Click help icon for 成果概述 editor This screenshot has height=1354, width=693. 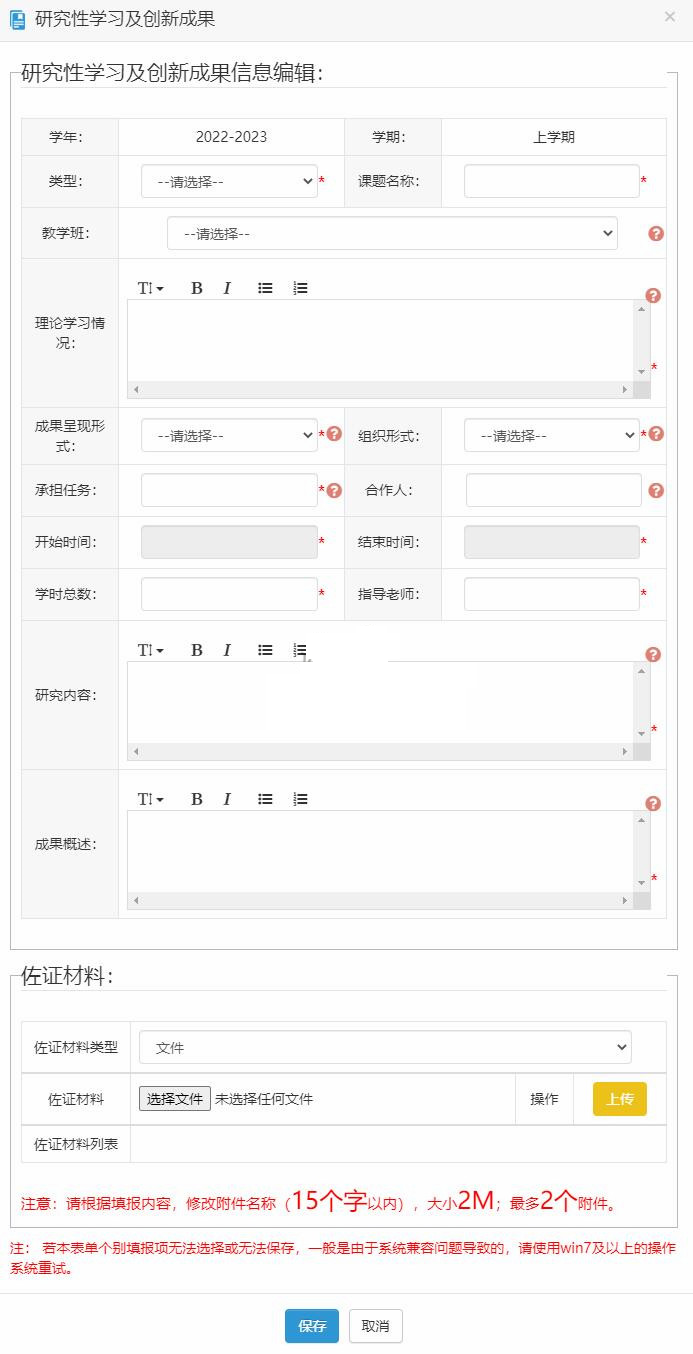[653, 803]
